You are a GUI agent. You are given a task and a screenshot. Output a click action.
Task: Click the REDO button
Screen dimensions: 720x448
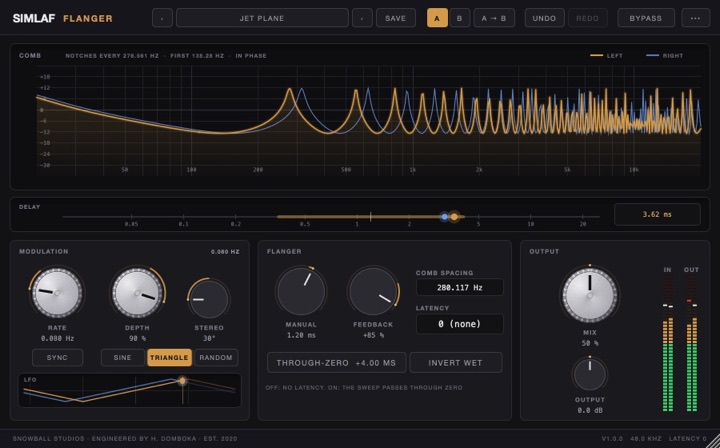click(588, 18)
